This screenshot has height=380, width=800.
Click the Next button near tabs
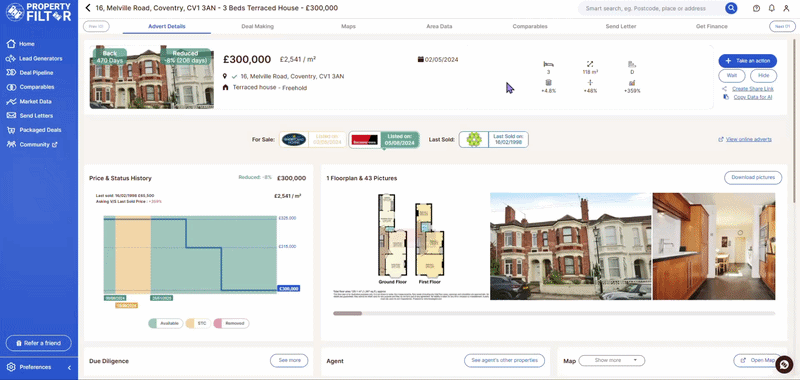coord(782,27)
